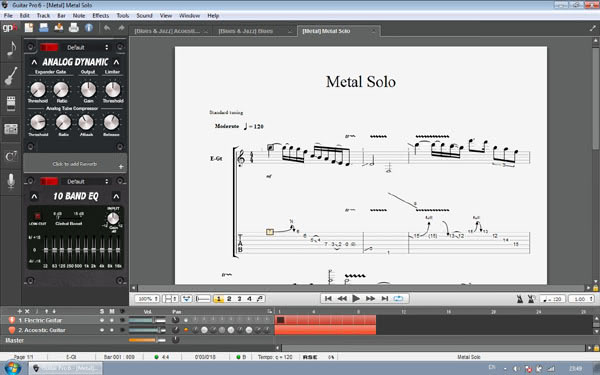Open the page layout view dropdown

point(170,299)
